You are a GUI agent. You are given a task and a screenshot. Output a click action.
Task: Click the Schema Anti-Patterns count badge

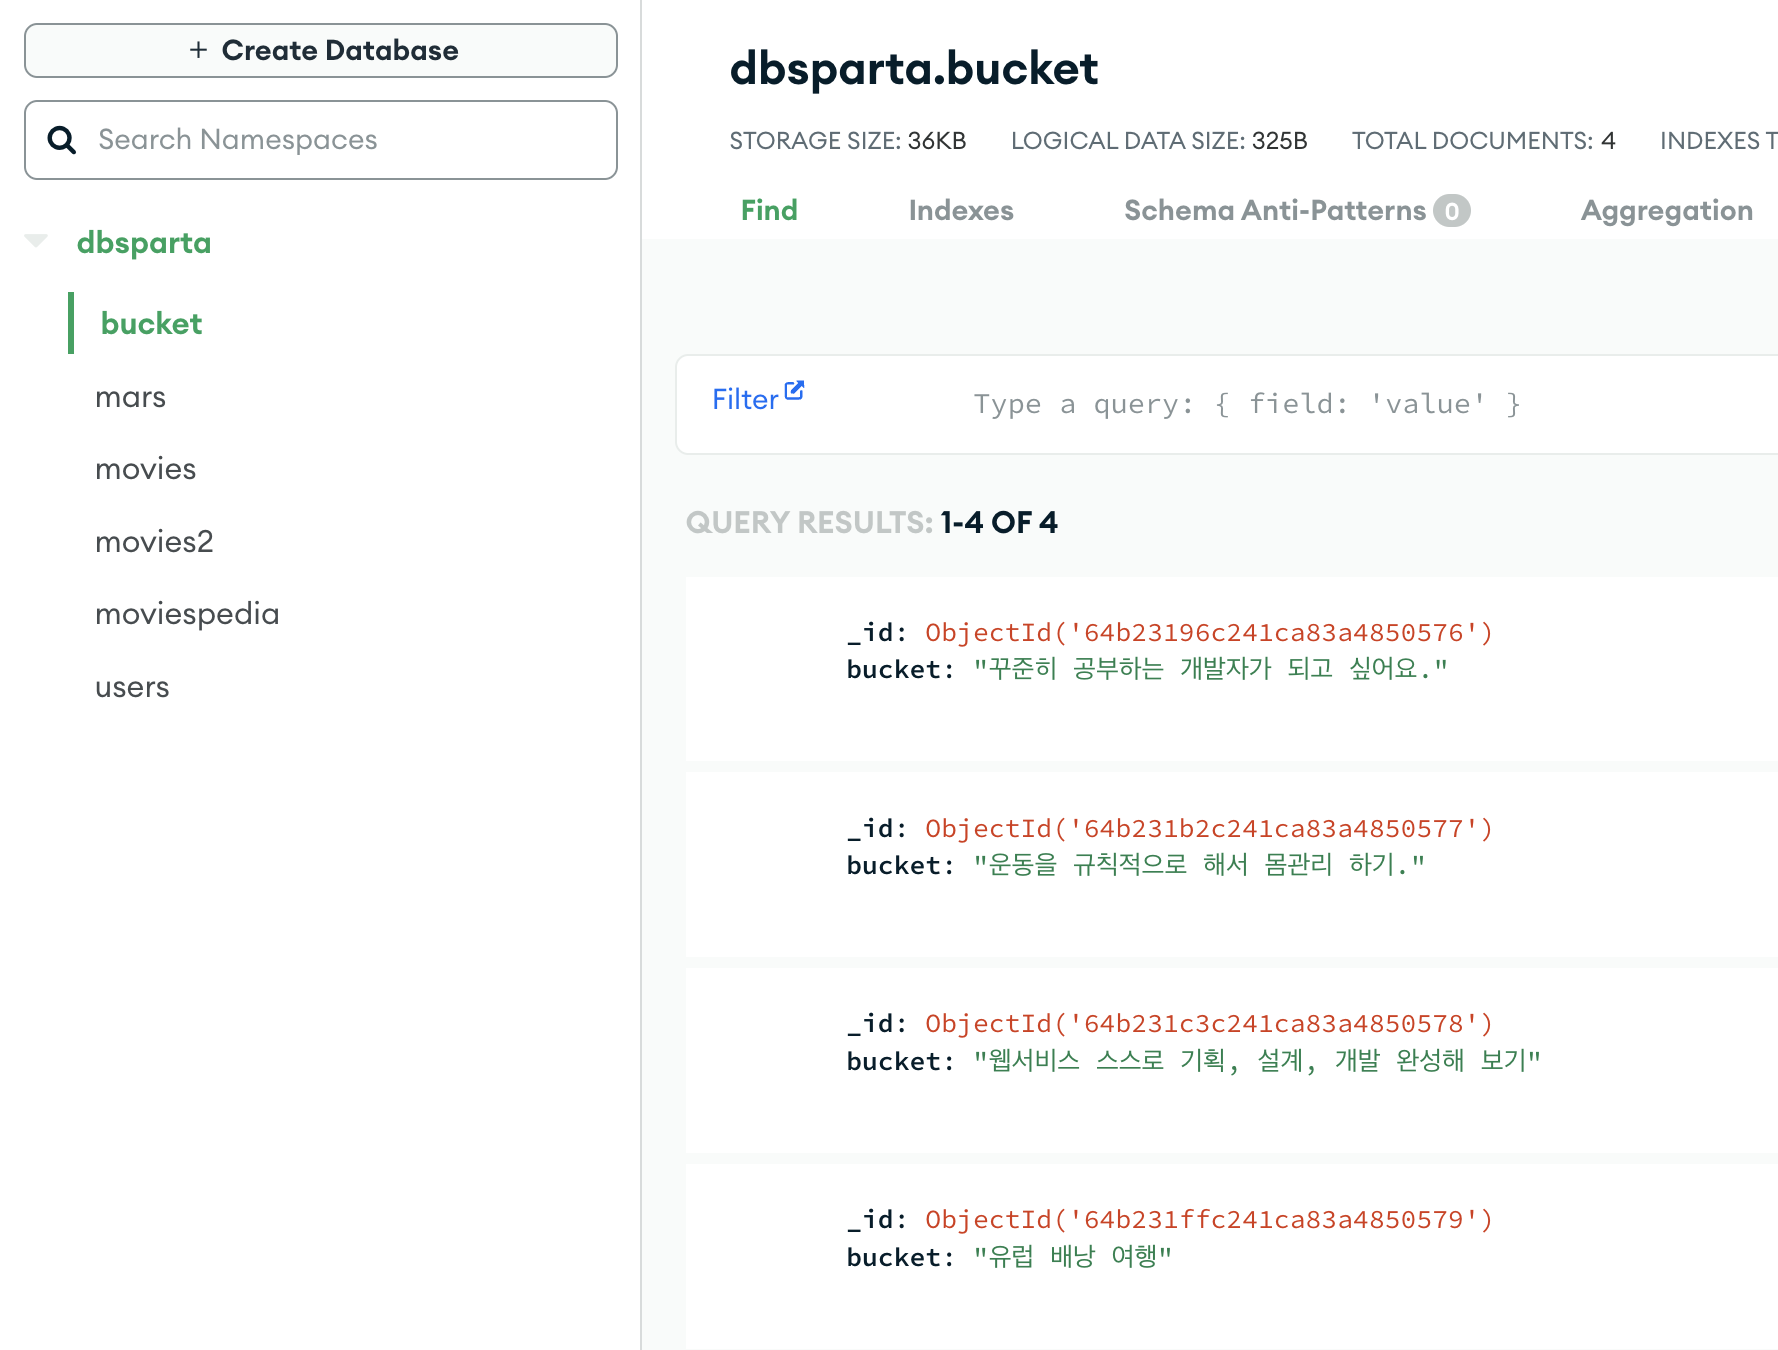(x=1452, y=211)
